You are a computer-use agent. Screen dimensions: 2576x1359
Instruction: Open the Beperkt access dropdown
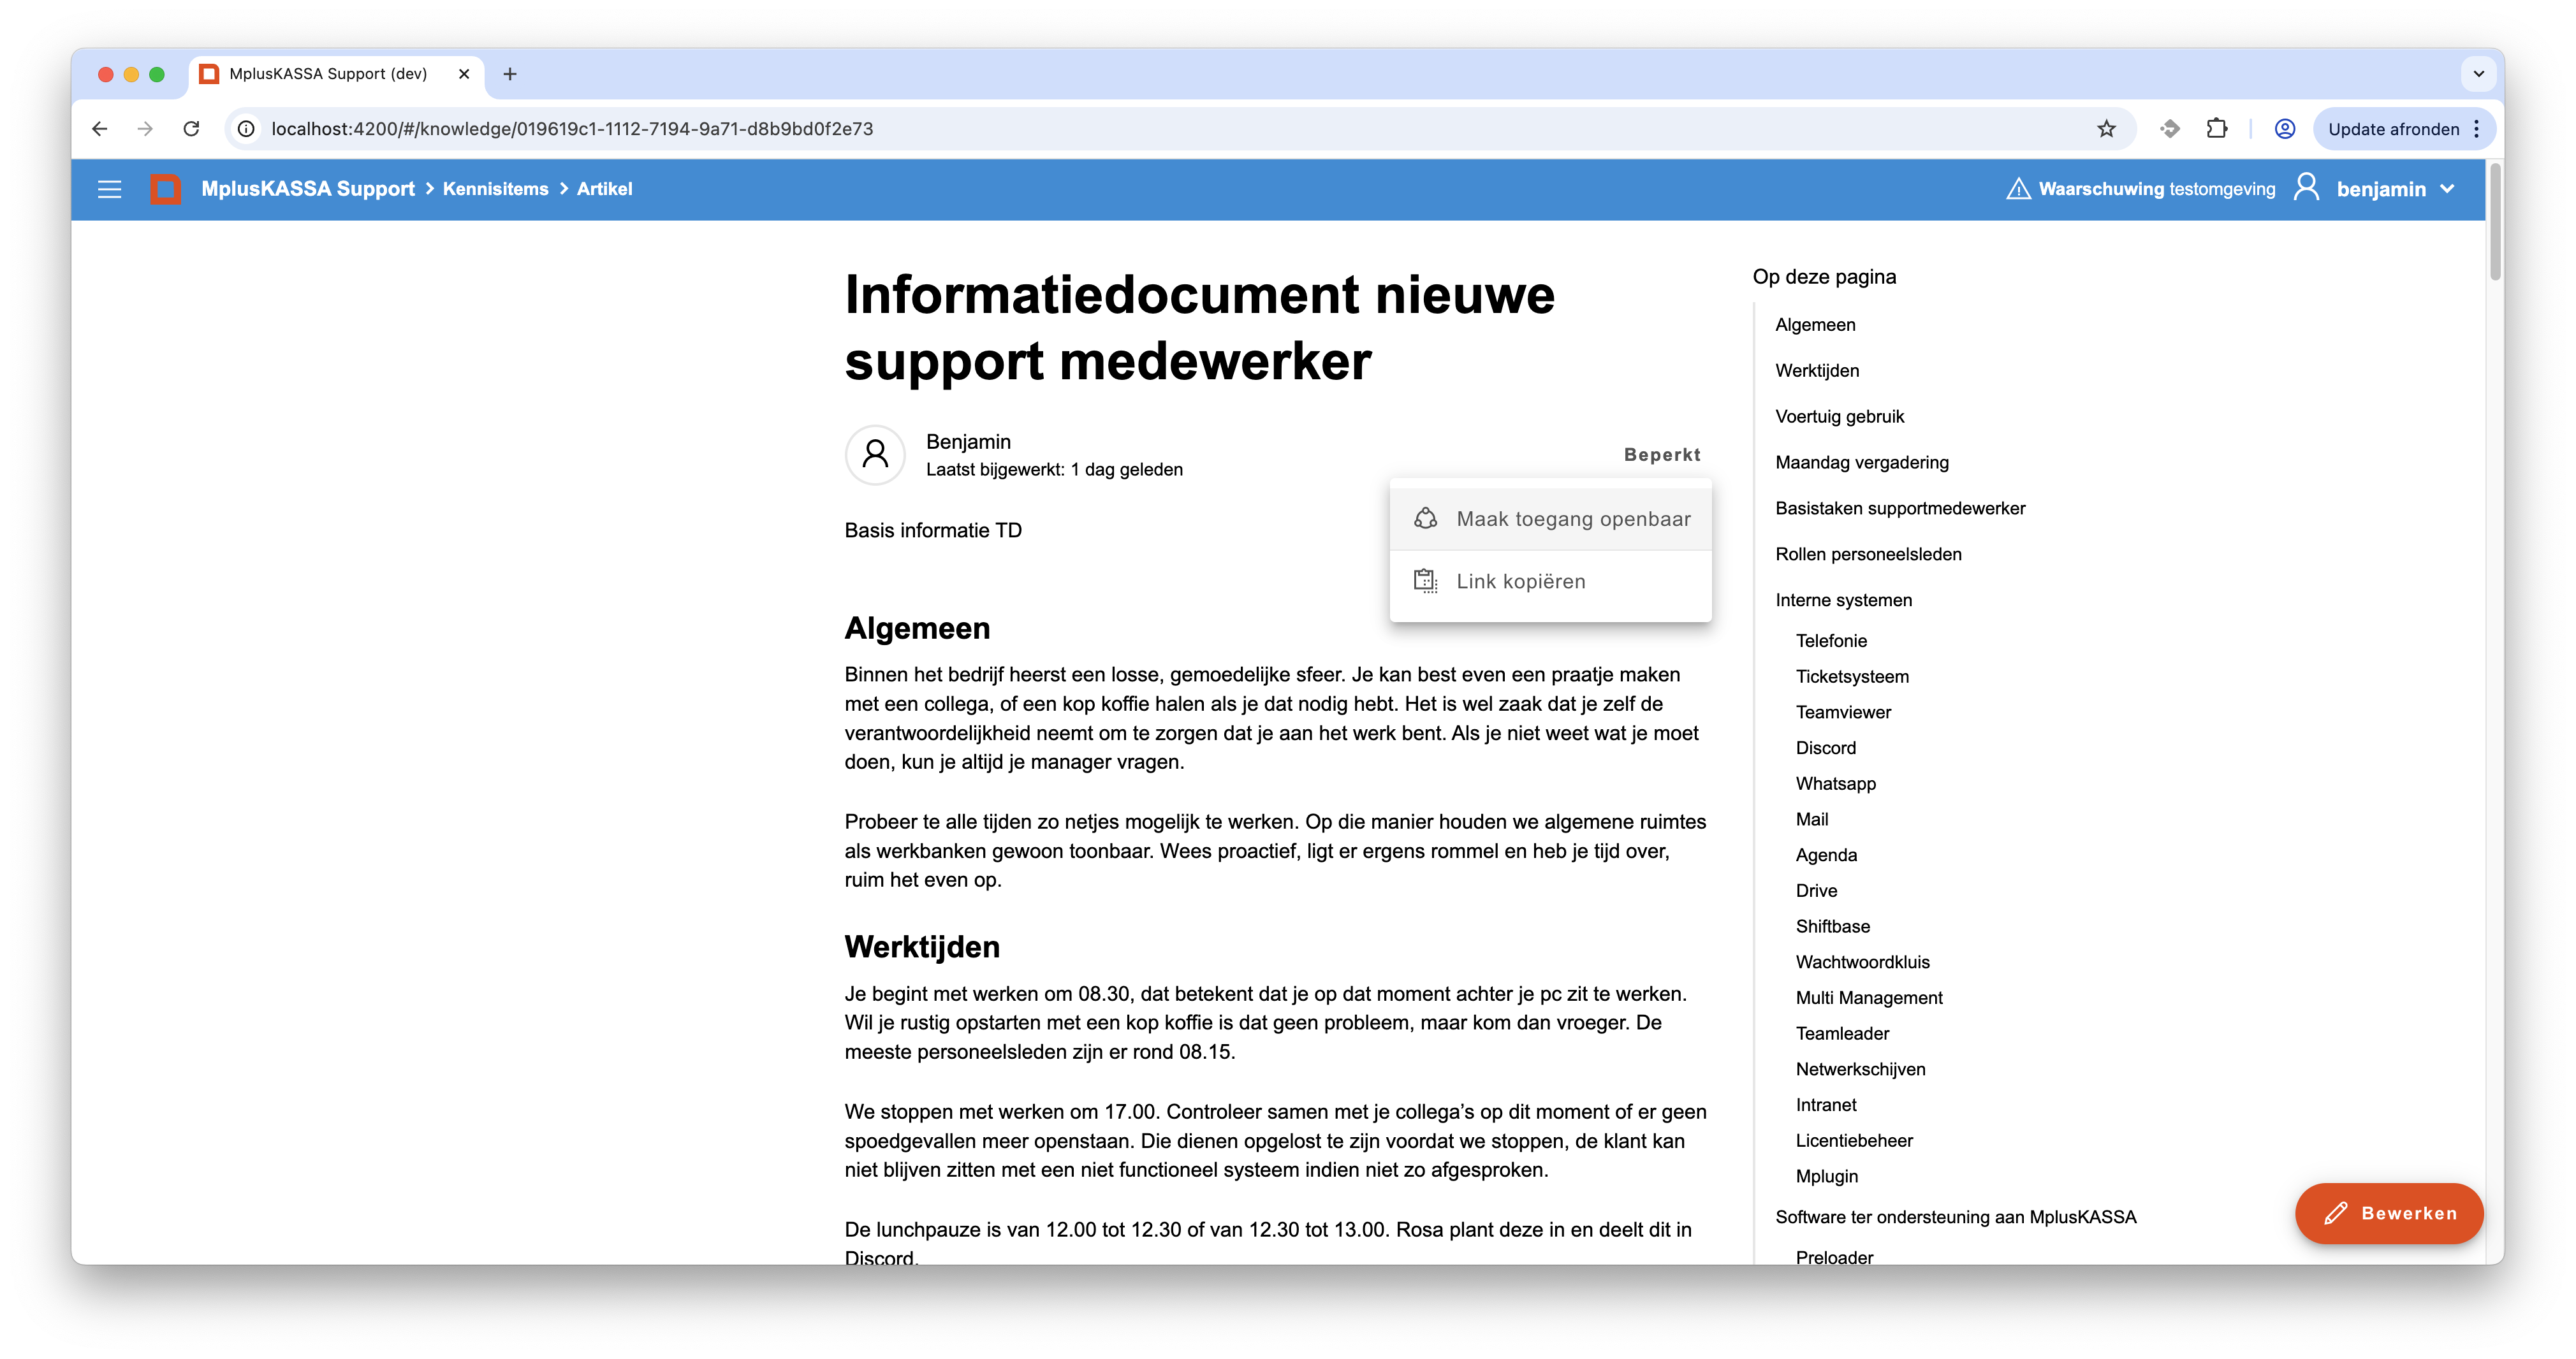(1661, 455)
